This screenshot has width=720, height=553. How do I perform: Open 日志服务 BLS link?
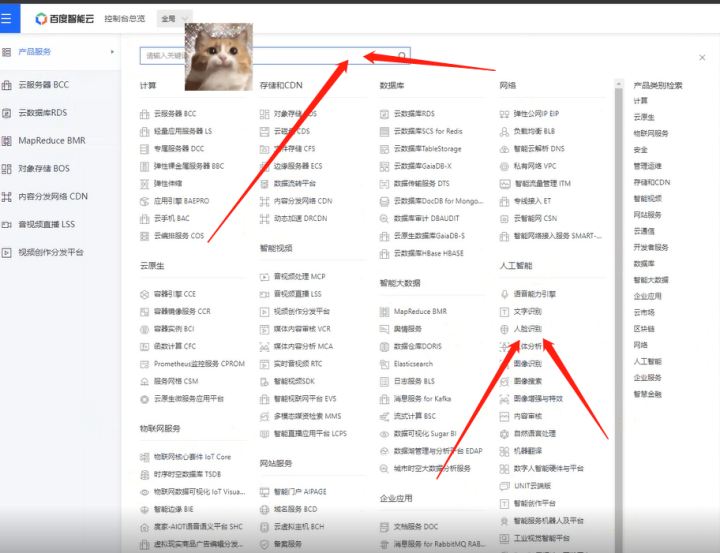414,381
